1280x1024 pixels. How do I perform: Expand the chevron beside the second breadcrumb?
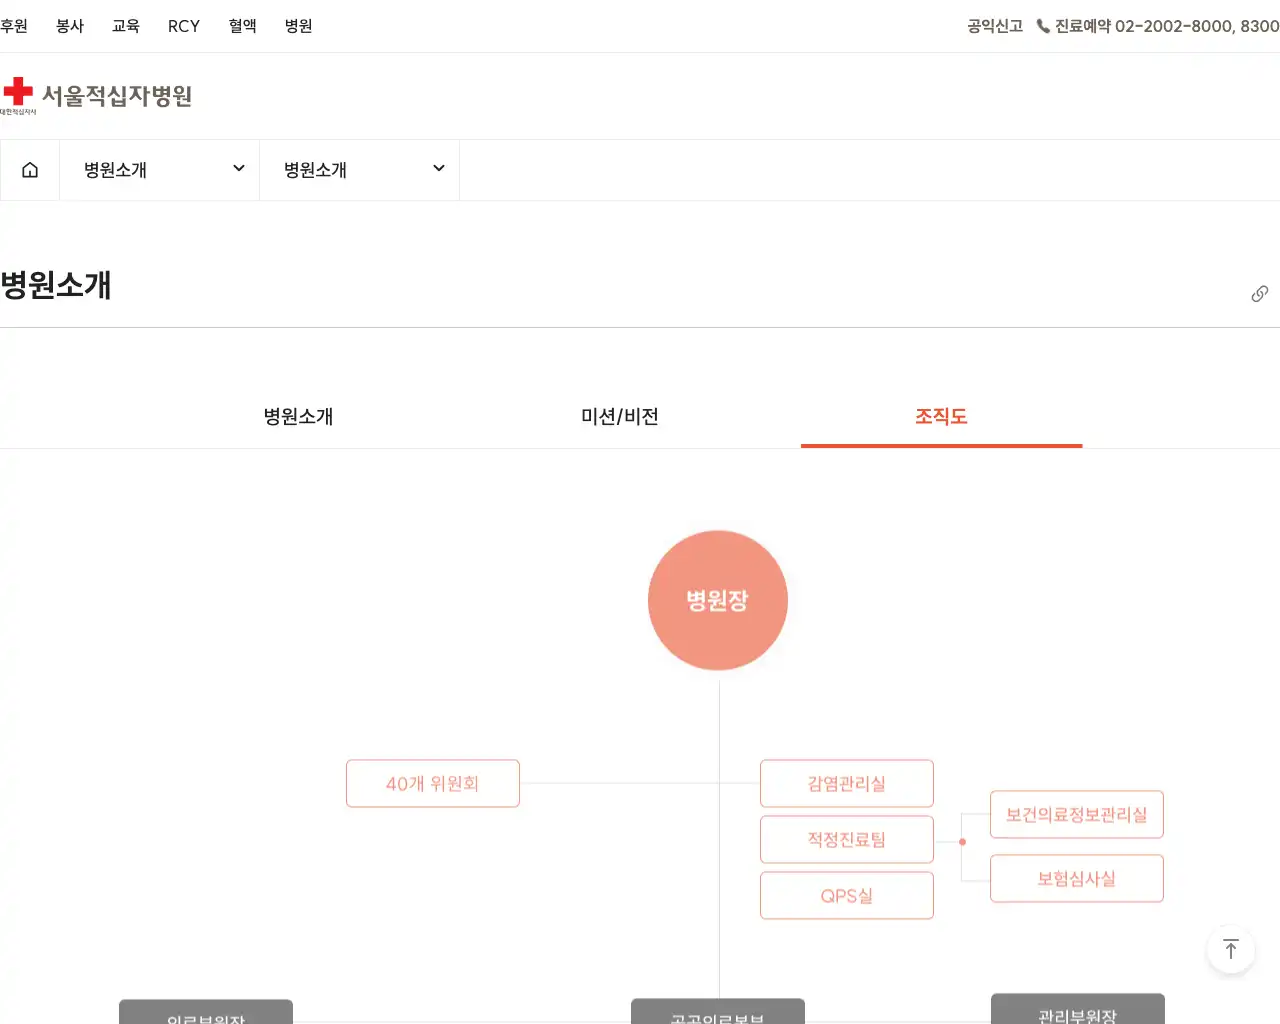click(x=437, y=168)
